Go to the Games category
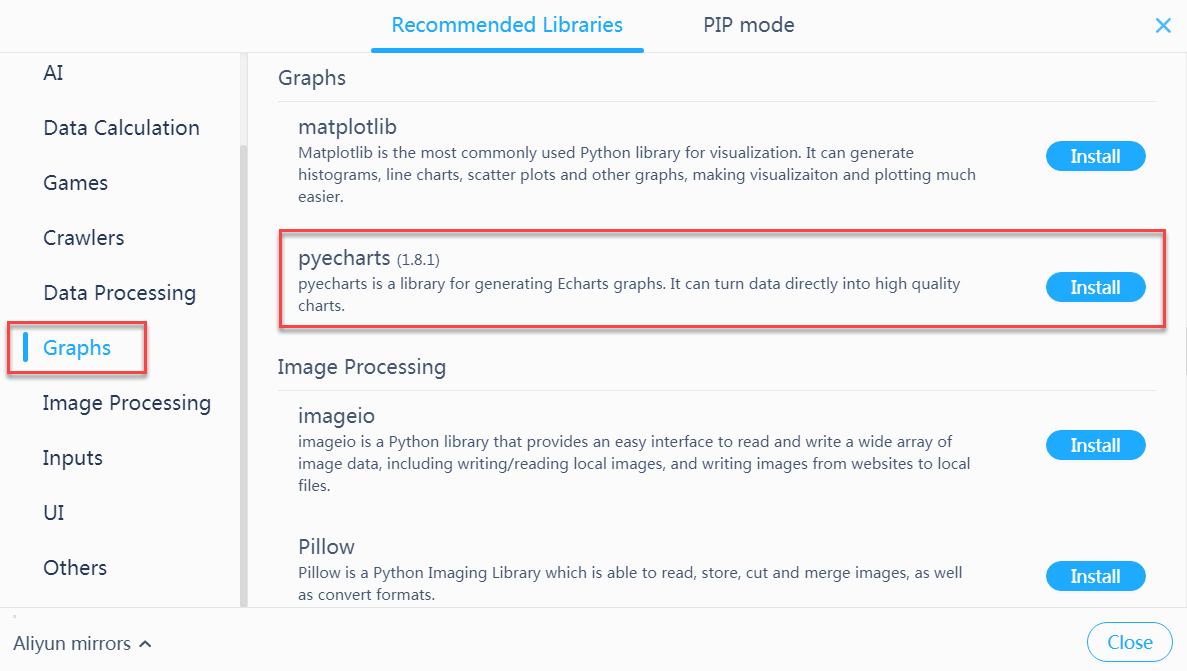The width and height of the screenshot is (1187, 671). pyautogui.click(x=75, y=183)
